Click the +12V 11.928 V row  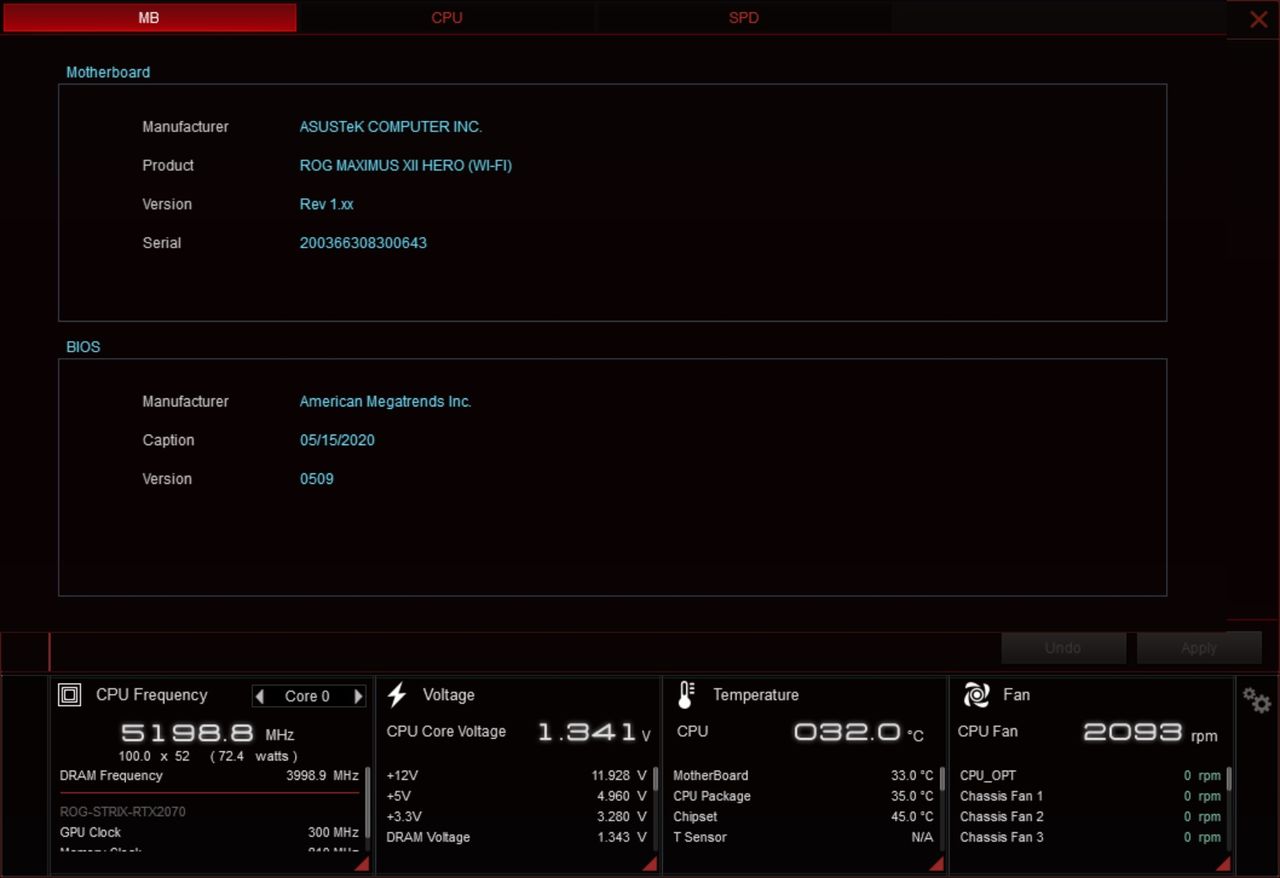click(516, 776)
